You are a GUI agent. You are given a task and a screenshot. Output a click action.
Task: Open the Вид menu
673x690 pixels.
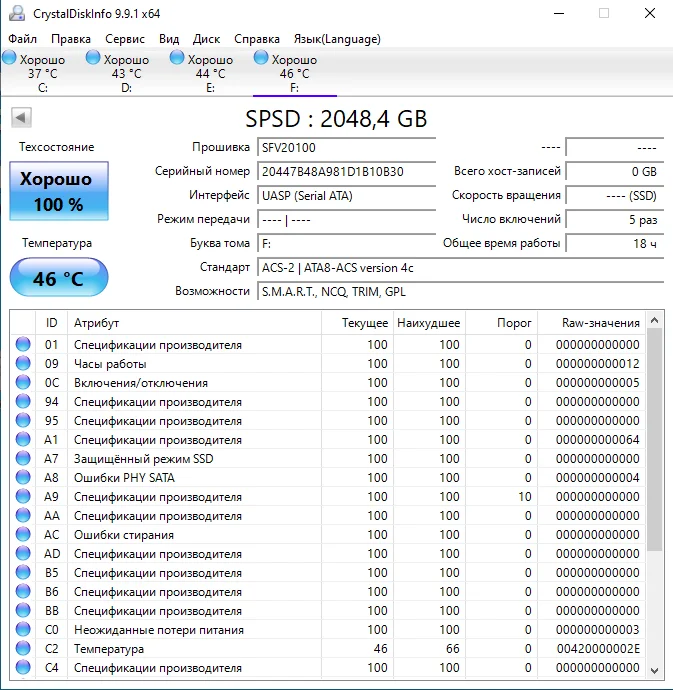(169, 39)
